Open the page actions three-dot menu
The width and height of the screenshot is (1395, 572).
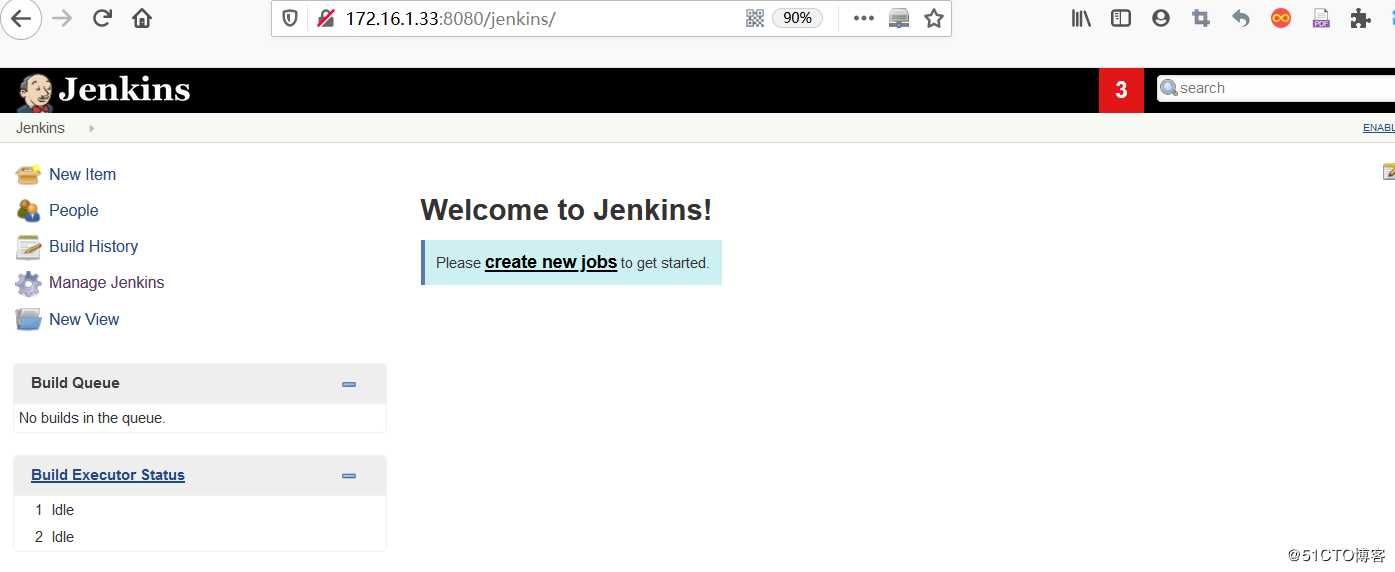[864, 18]
